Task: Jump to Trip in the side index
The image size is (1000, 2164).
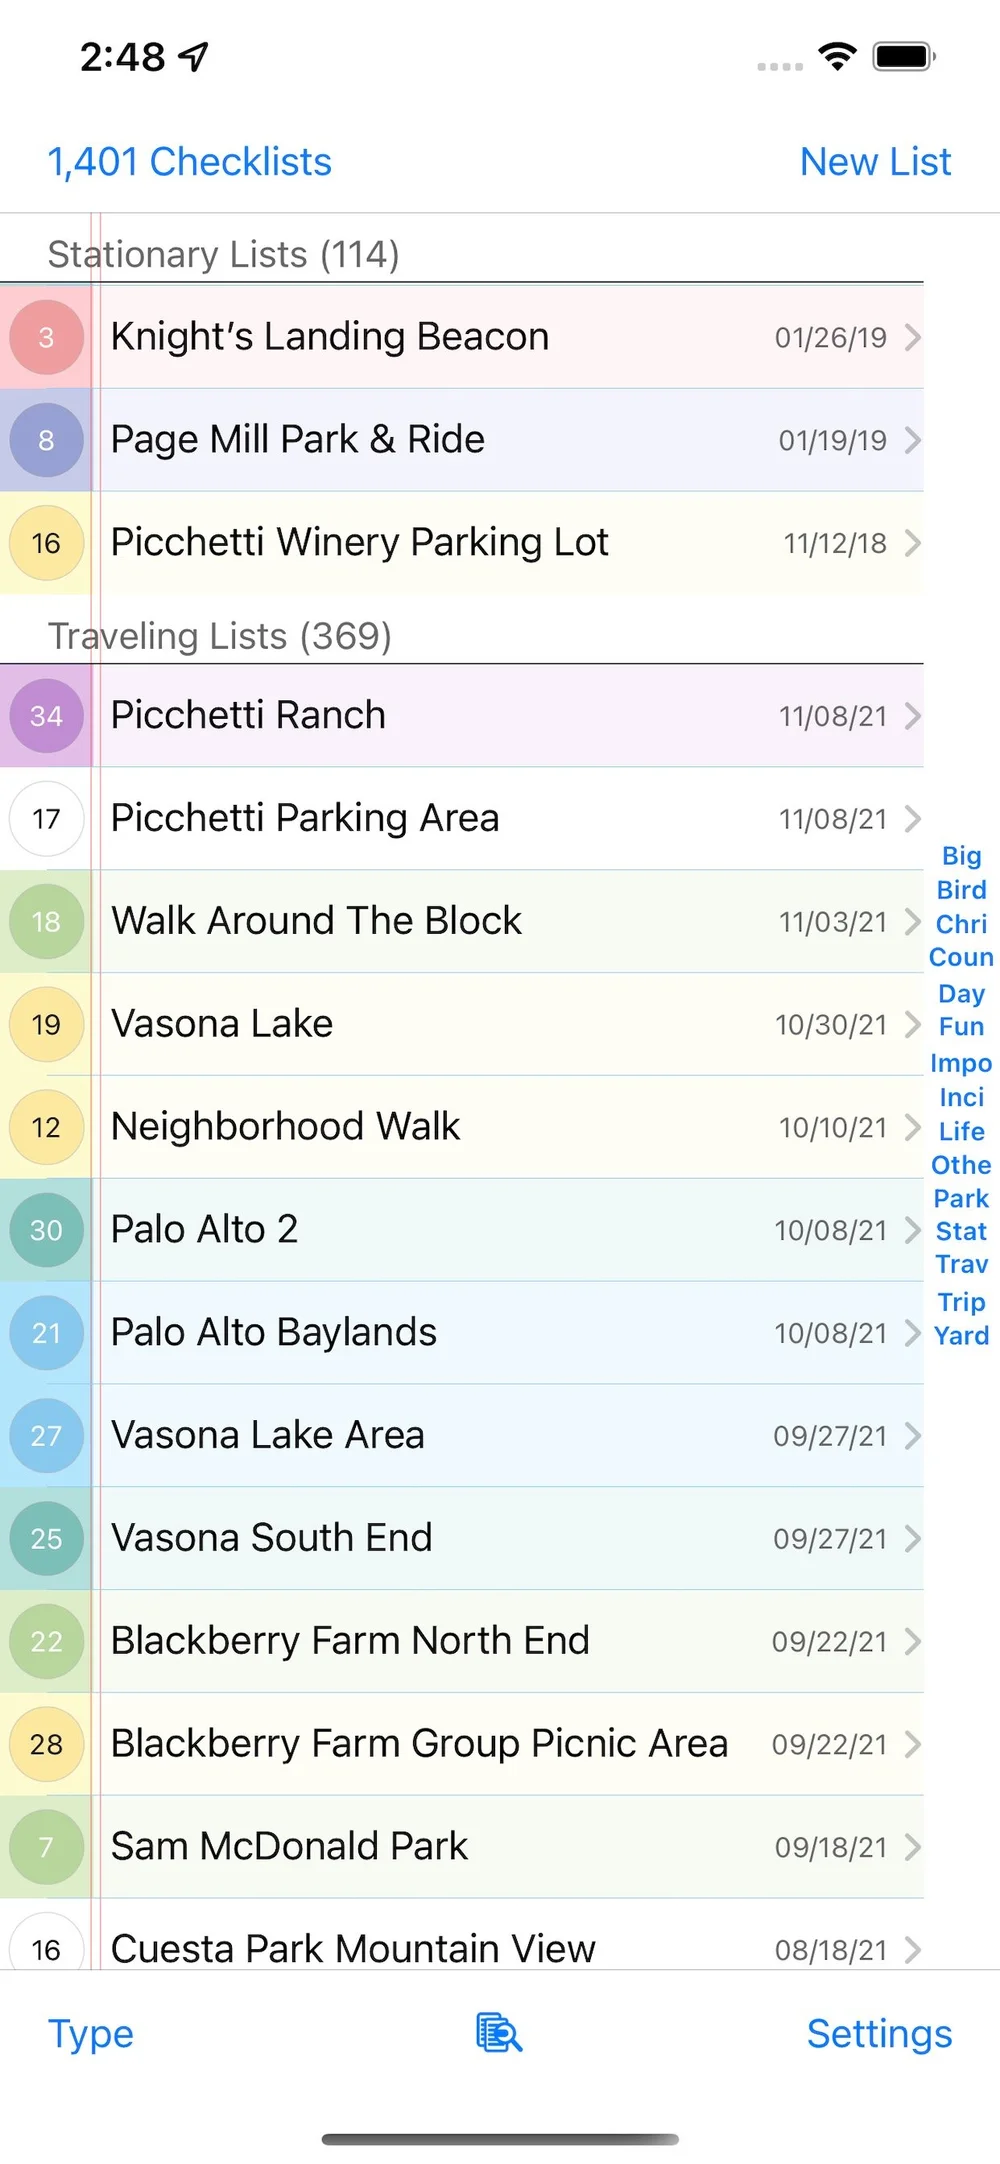Action: pos(961,1302)
